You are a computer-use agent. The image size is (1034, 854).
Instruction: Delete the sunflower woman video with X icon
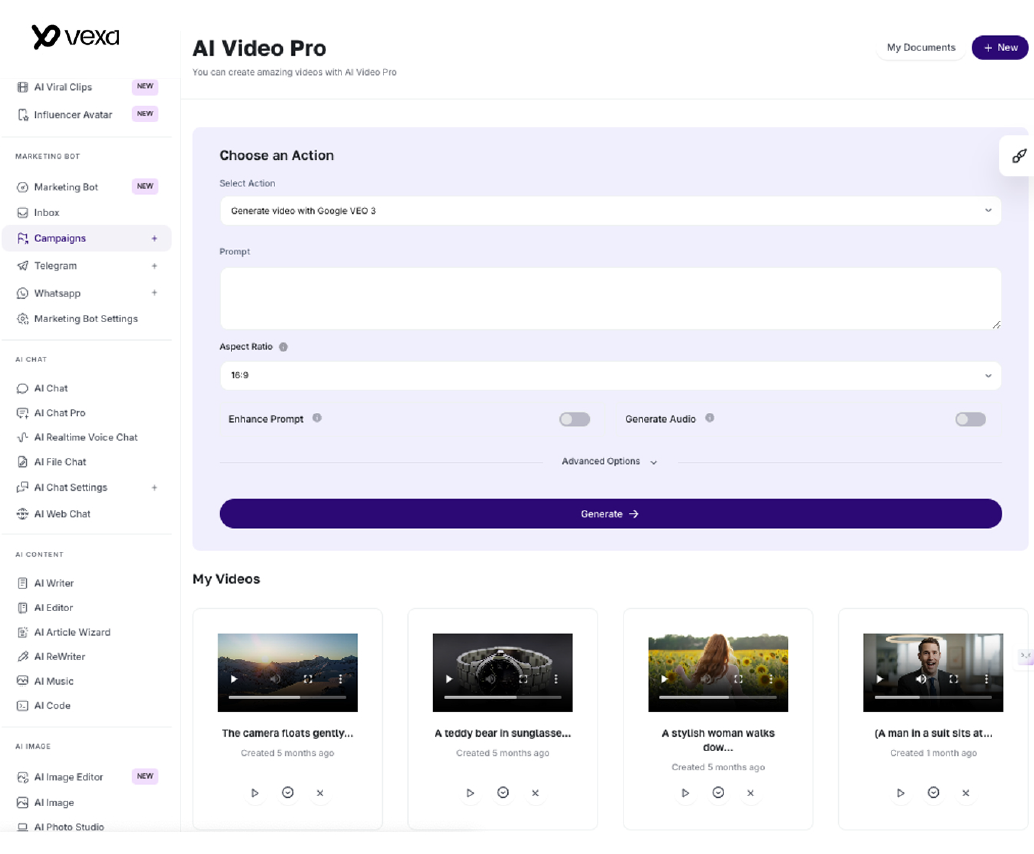(750, 793)
